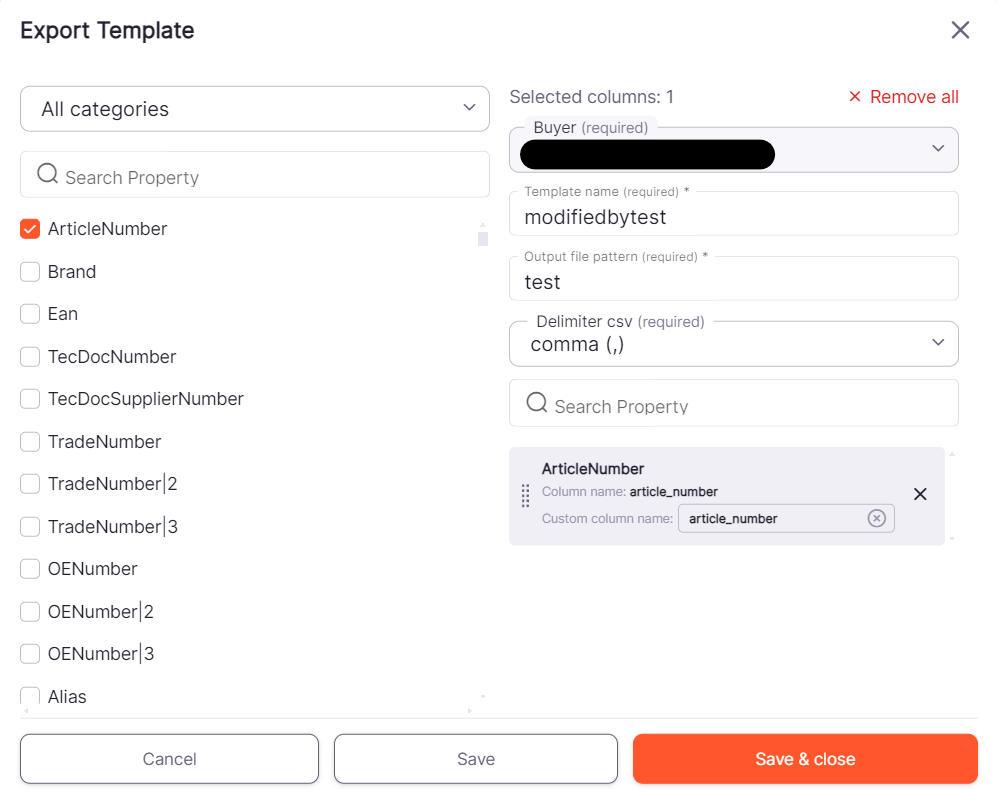
Task: Clear the custom column name field
Action: (876, 518)
